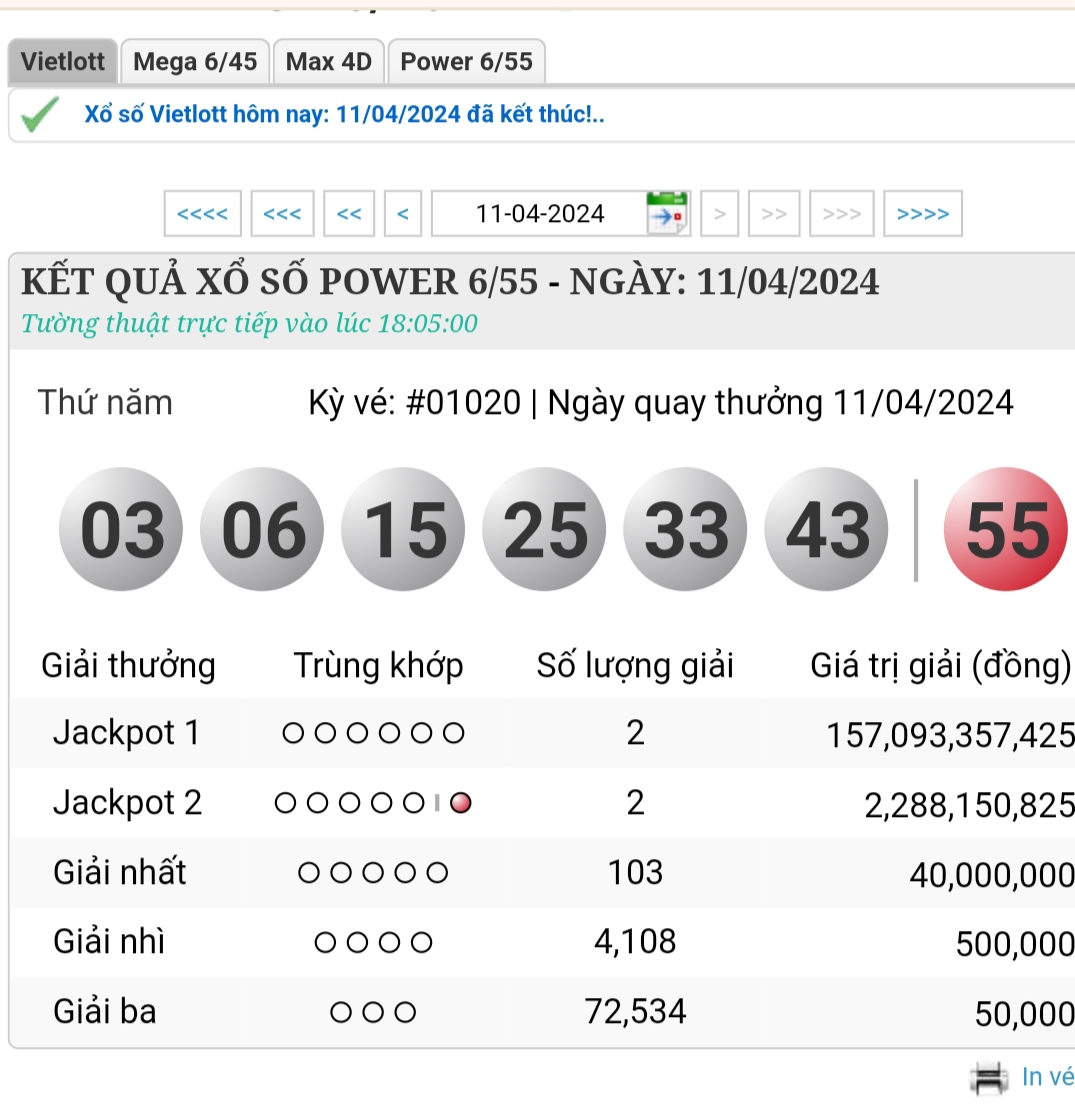Click the red match dot in Jackpot 2 row
The height and width of the screenshot is (1110, 1075).
point(461,803)
